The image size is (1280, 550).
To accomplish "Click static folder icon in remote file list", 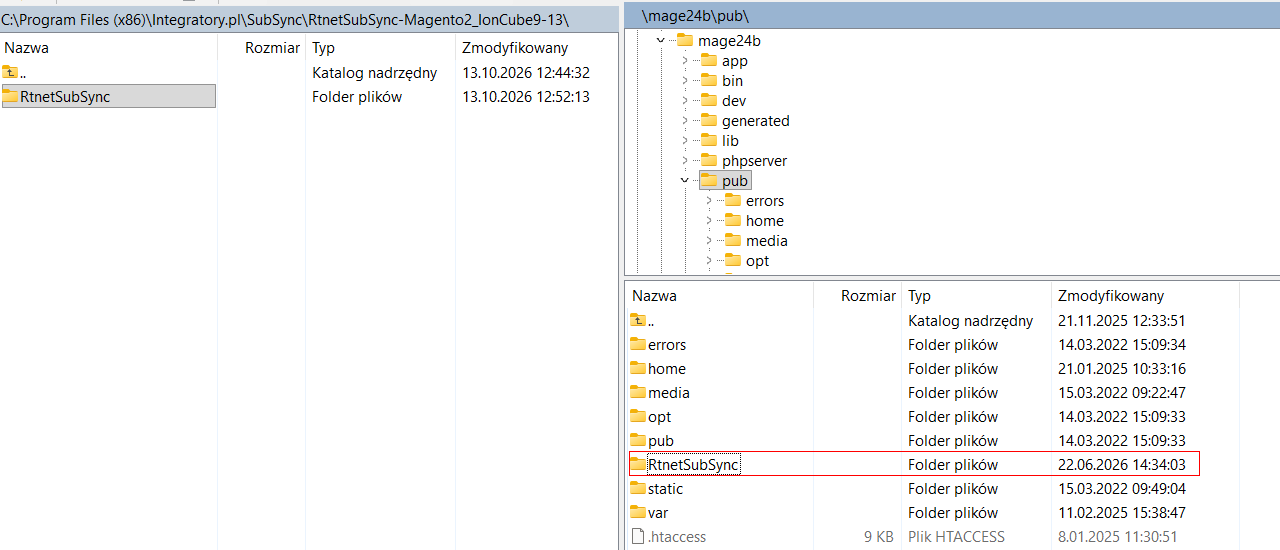I will click(x=638, y=488).
